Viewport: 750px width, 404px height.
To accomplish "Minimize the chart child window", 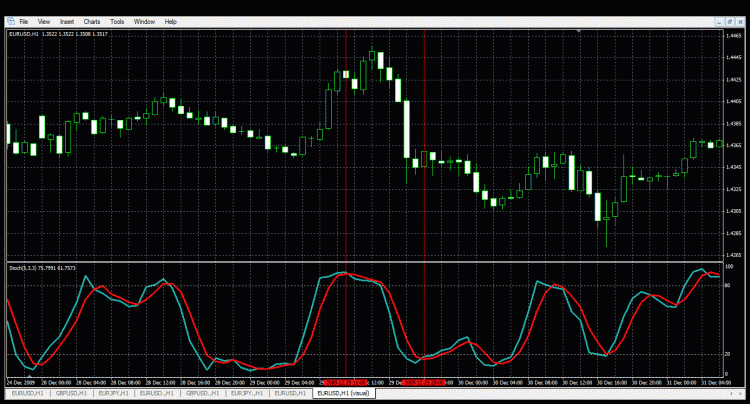I will pos(719,22).
